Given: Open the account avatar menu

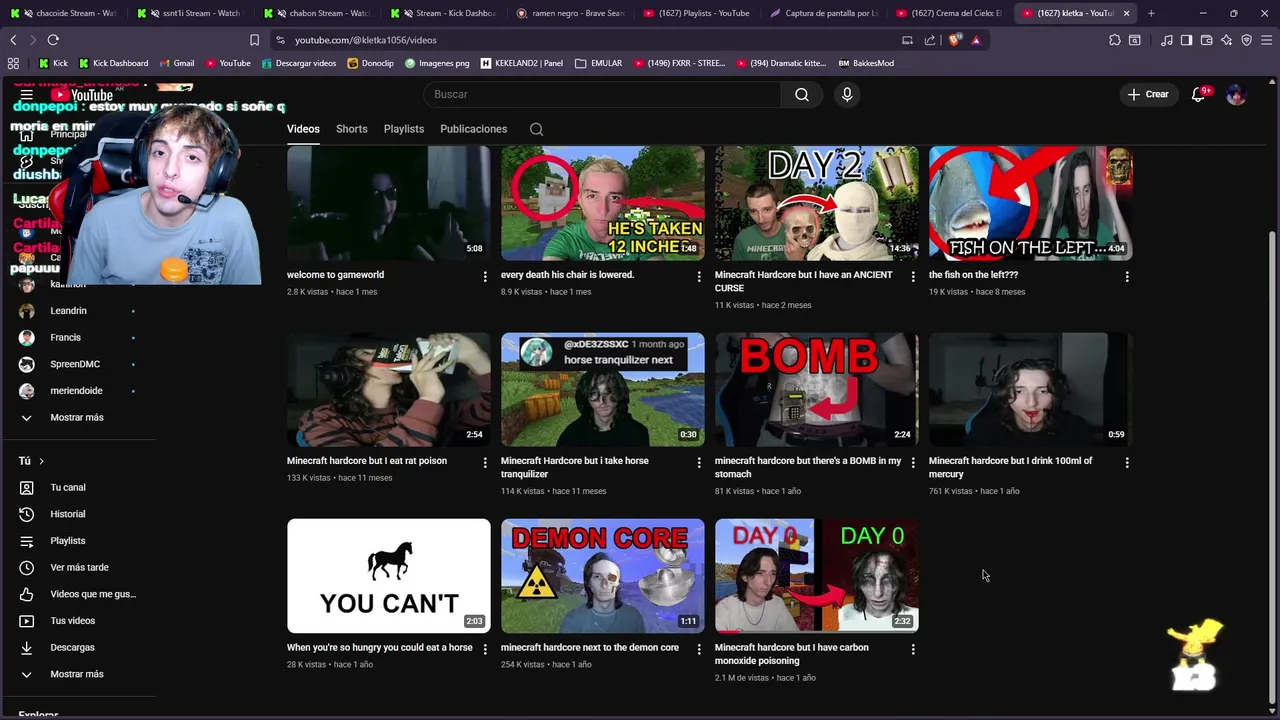Looking at the screenshot, I should click(x=1236, y=94).
